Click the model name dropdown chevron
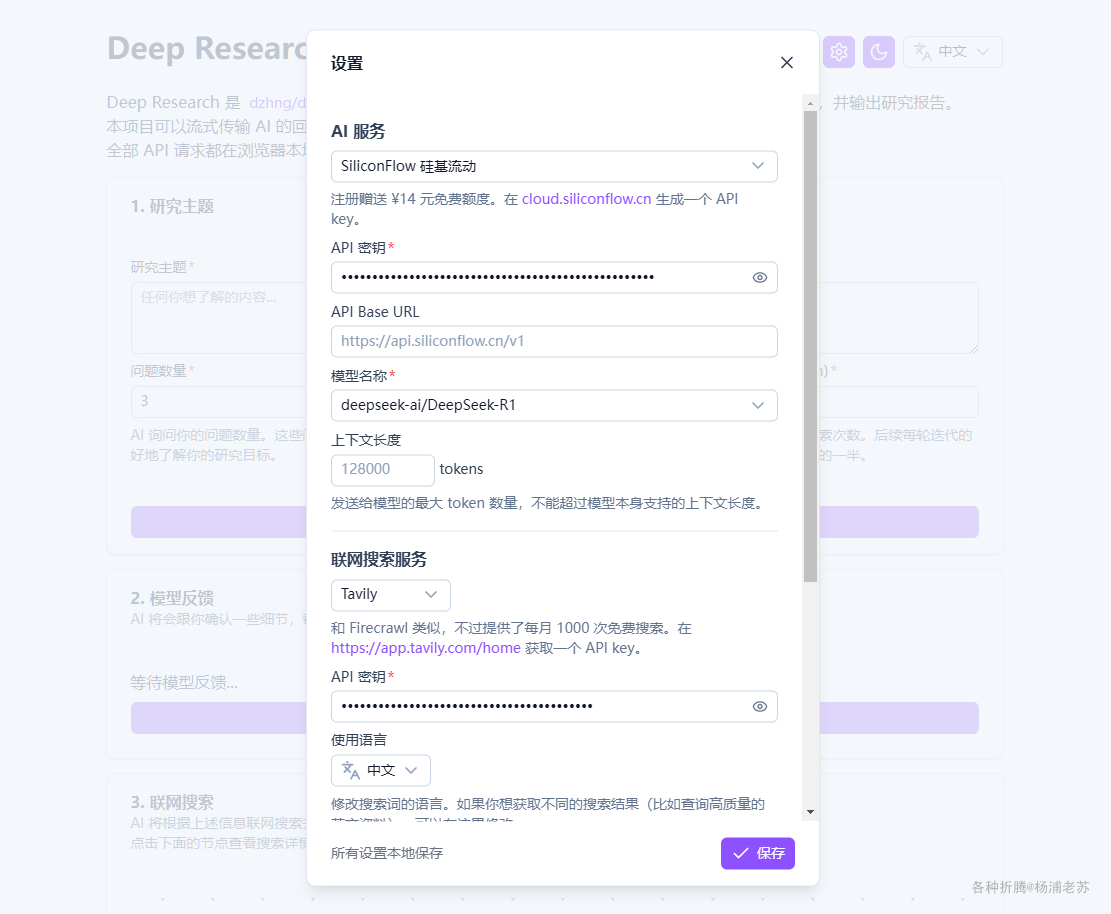Image resolution: width=1111 pixels, height=914 pixels. (758, 405)
